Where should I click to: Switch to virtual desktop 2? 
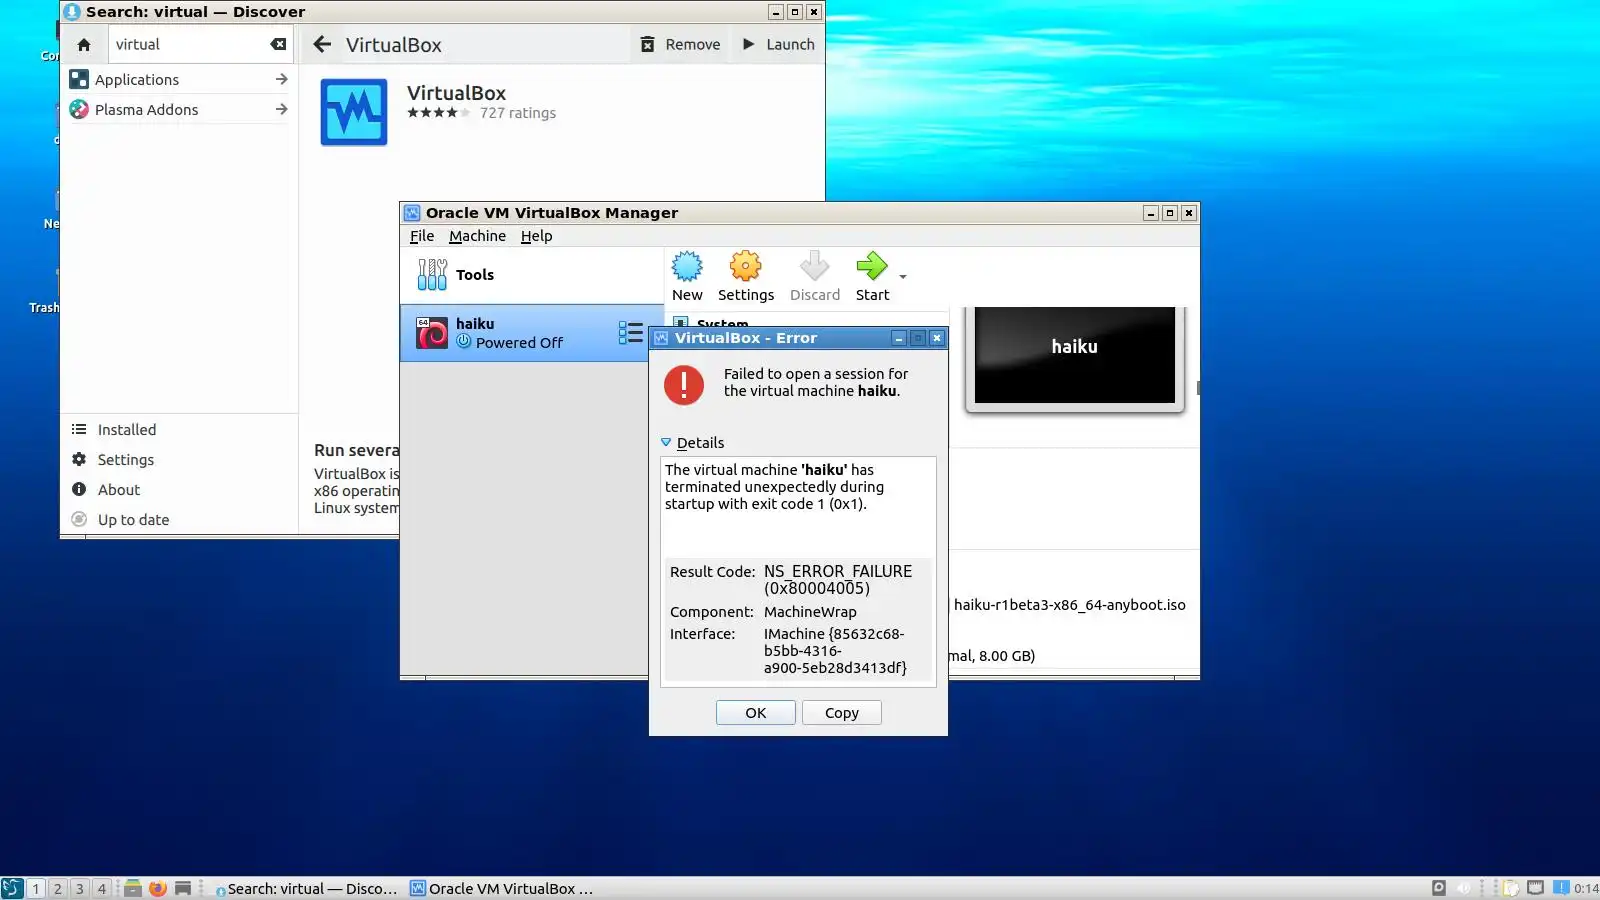click(58, 888)
